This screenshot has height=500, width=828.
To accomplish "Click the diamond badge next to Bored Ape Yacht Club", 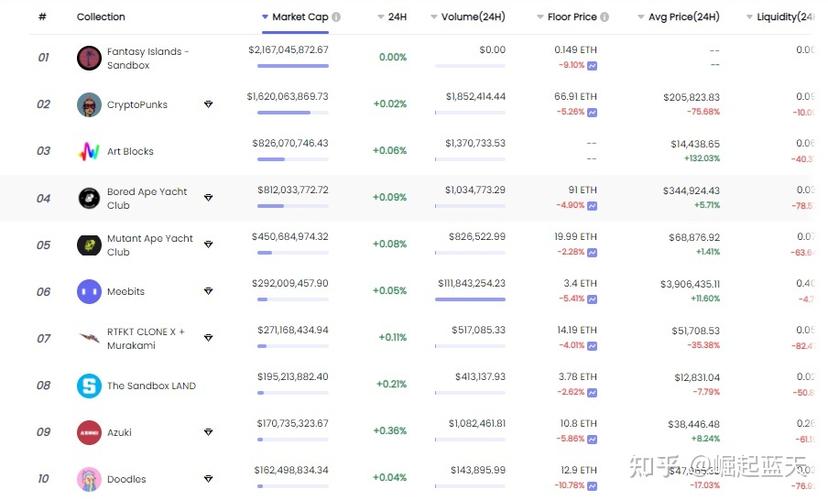I will pyautogui.click(x=209, y=197).
